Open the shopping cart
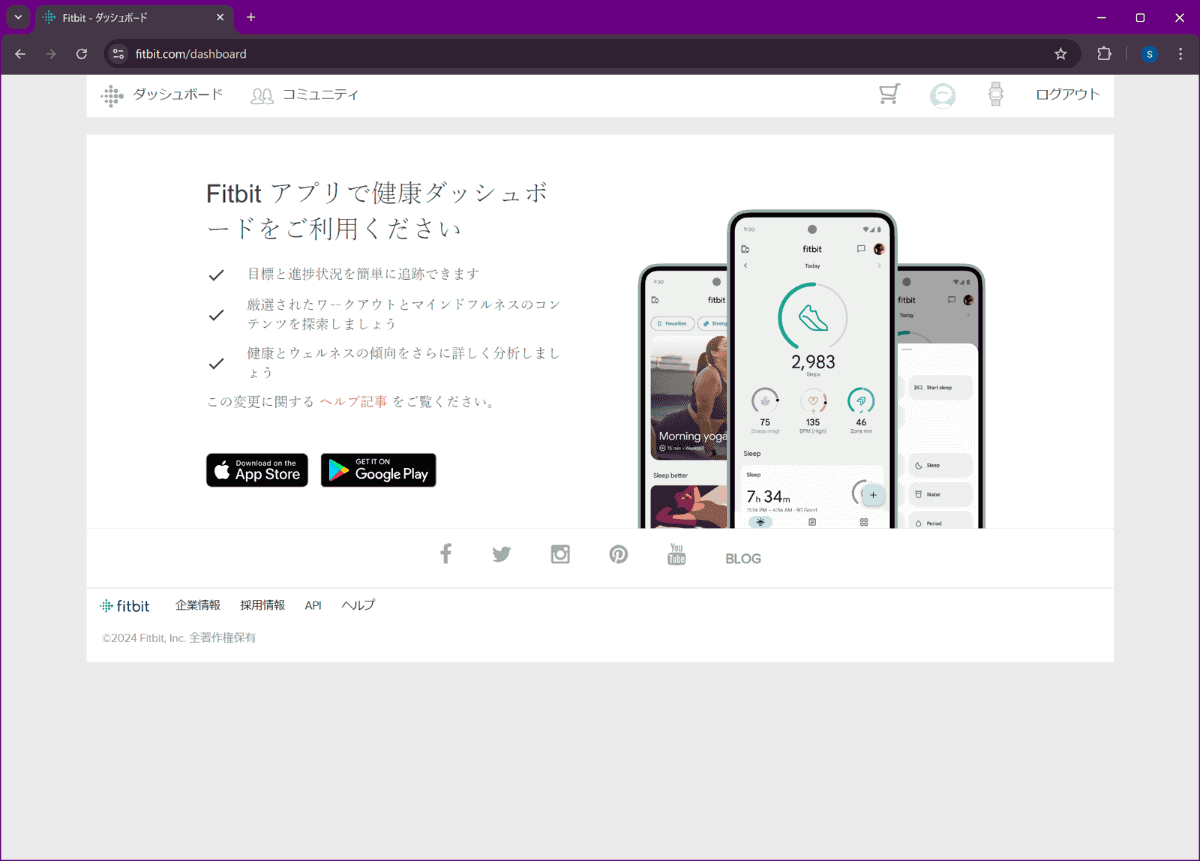Image resolution: width=1200 pixels, height=861 pixels. (x=888, y=93)
